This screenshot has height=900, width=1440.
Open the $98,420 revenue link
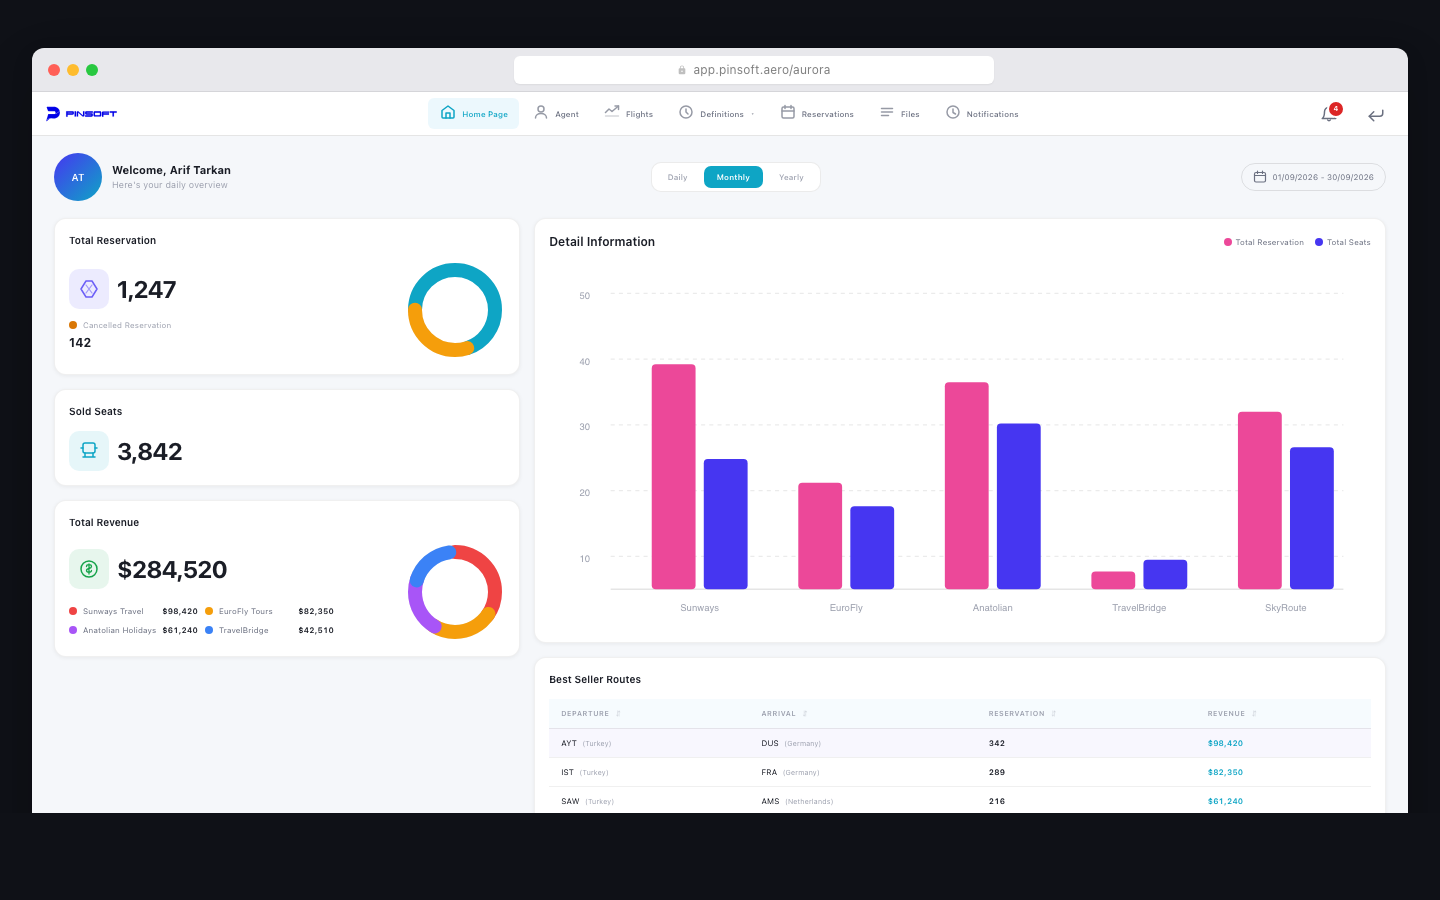pos(1225,743)
